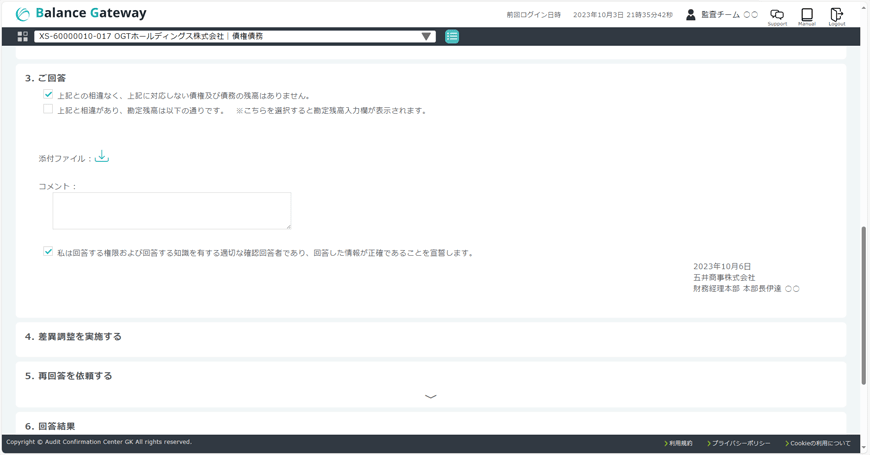Download the attached file icon

102,157
